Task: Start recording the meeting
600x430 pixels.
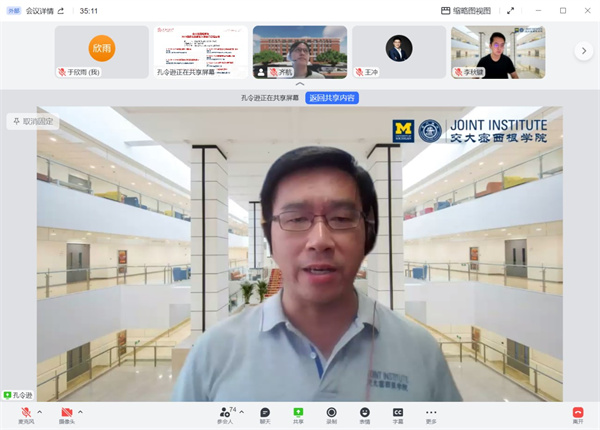Action: point(331,414)
